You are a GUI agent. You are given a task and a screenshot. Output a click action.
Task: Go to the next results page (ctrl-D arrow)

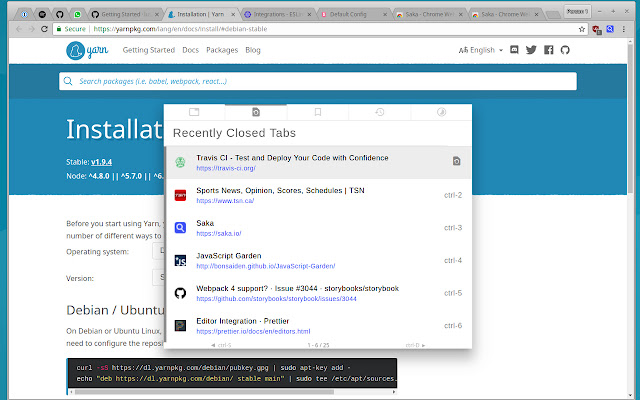[416, 345]
